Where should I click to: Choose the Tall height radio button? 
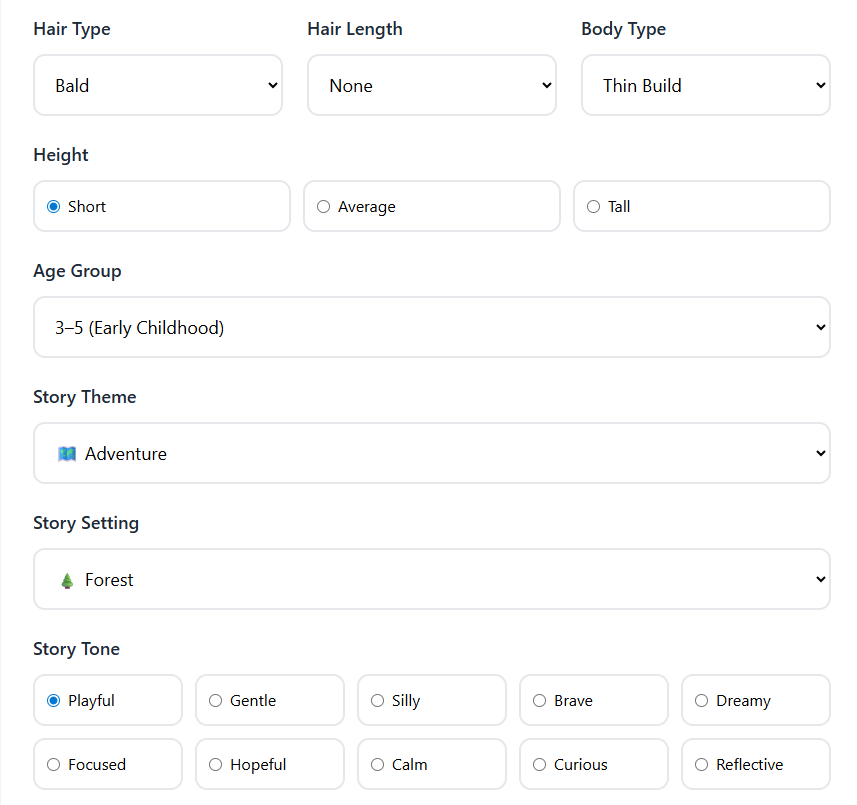pyautogui.click(x=594, y=207)
